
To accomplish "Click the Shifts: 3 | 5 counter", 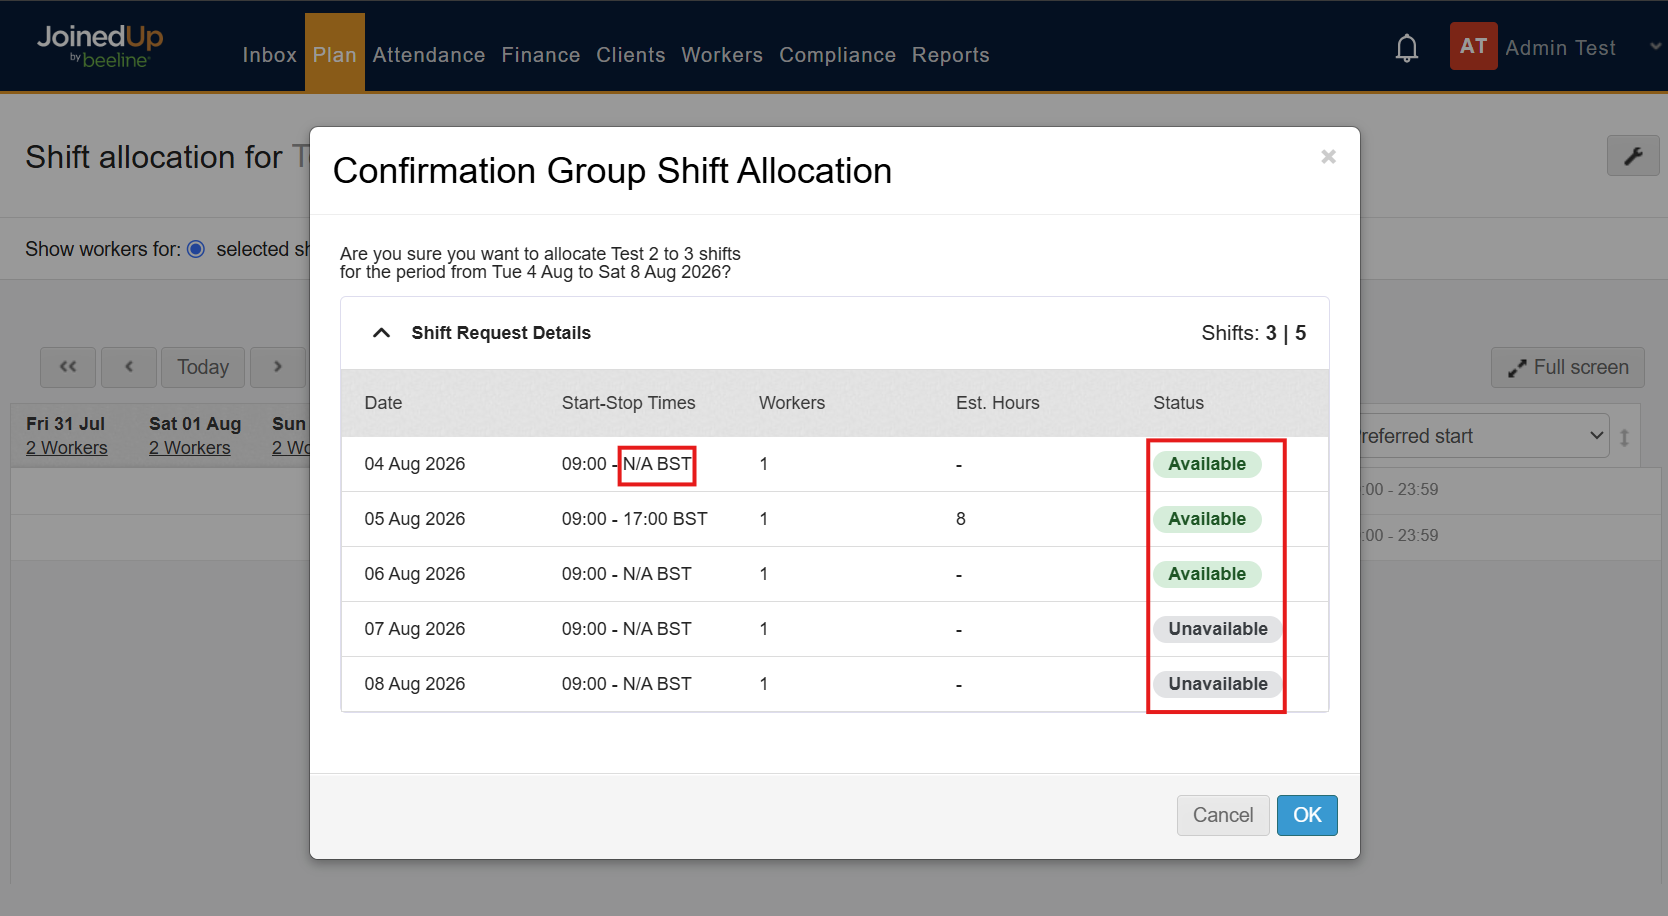I will point(1254,333).
